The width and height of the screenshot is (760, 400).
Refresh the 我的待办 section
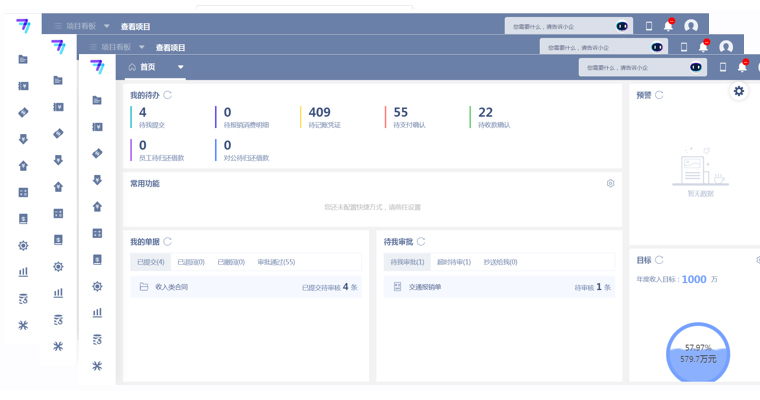click(x=167, y=95)
